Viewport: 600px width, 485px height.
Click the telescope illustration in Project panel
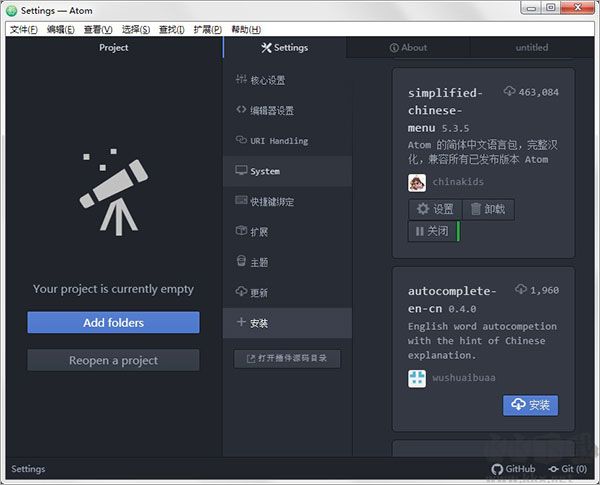point(113,192)
